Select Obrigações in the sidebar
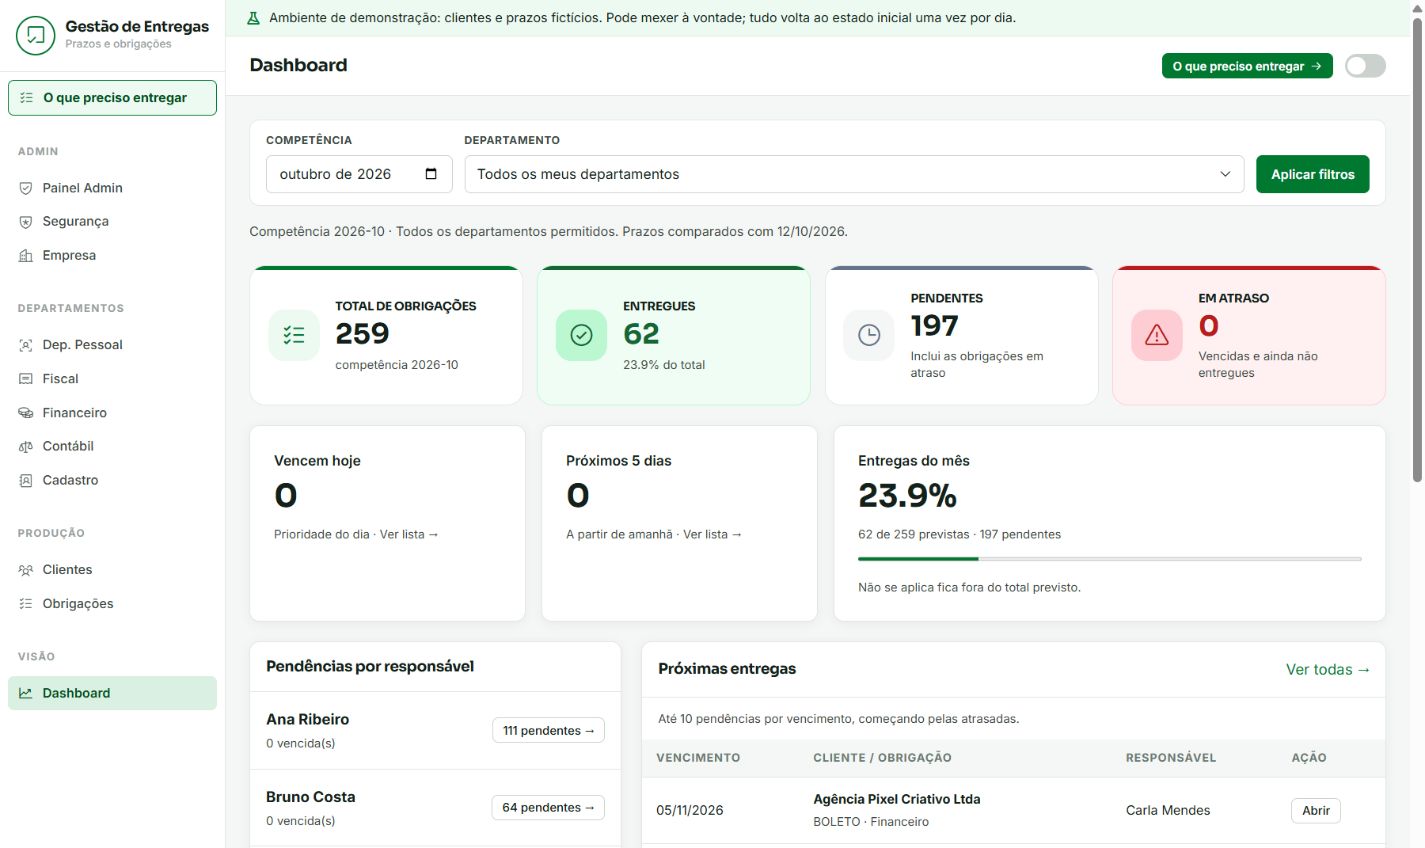Screen dimensions: 1425x848 tap(112, 604)
